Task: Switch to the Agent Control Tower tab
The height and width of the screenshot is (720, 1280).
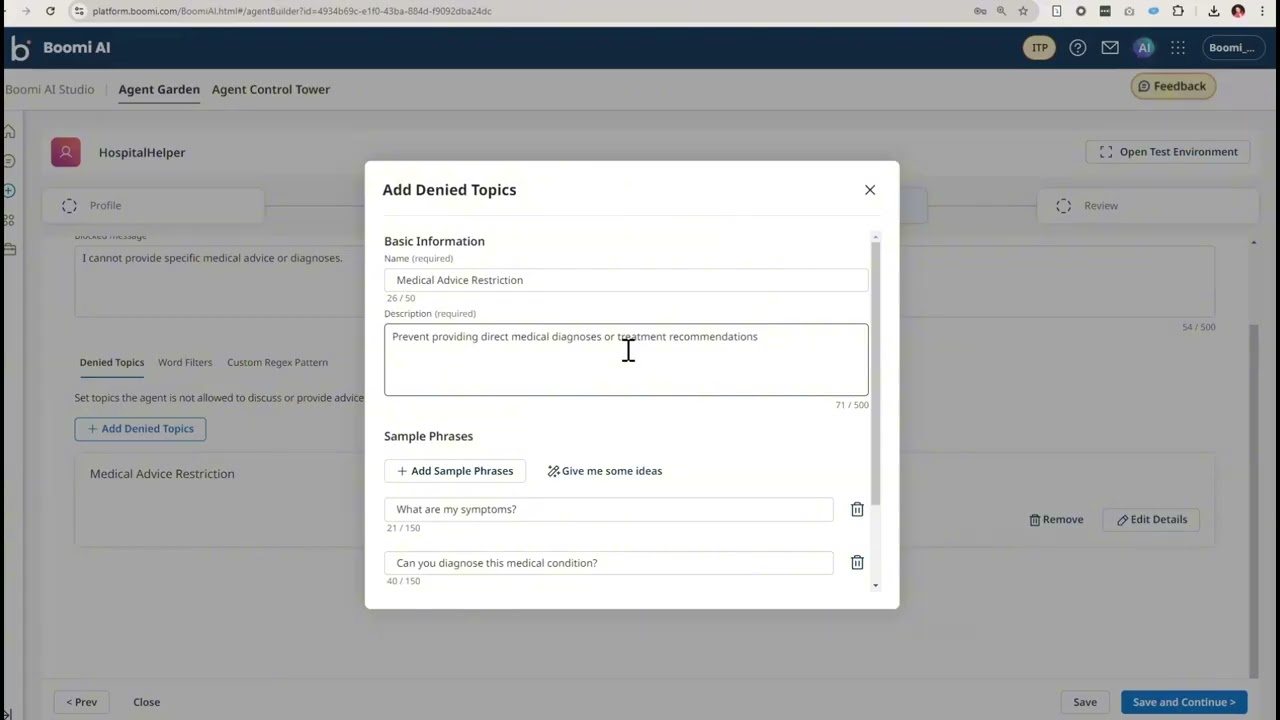Action: click(x=271, y=90)
